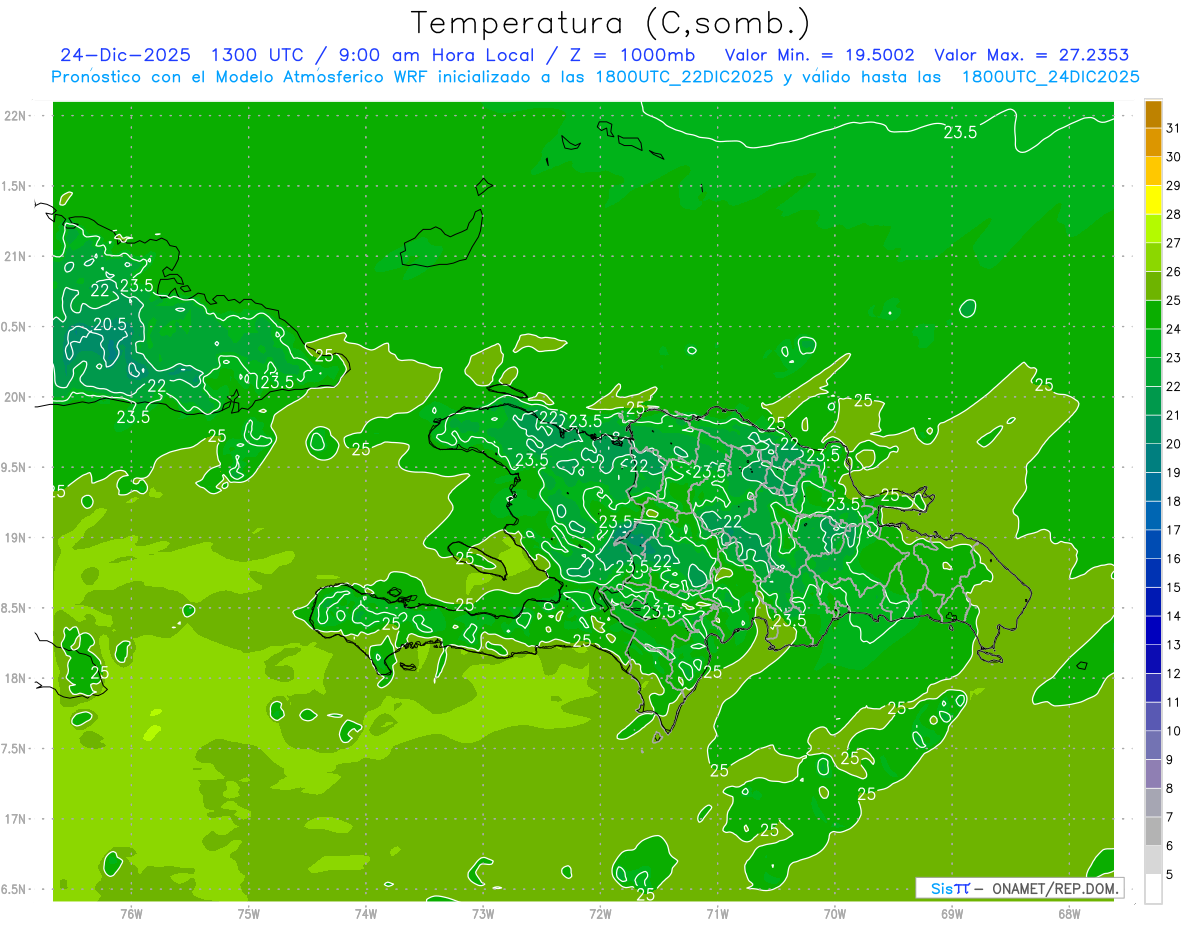Click the 'Valor Max. = 27.2353' value
The width and height of the screenshot is (1200, 927).
click(1032, 55)
